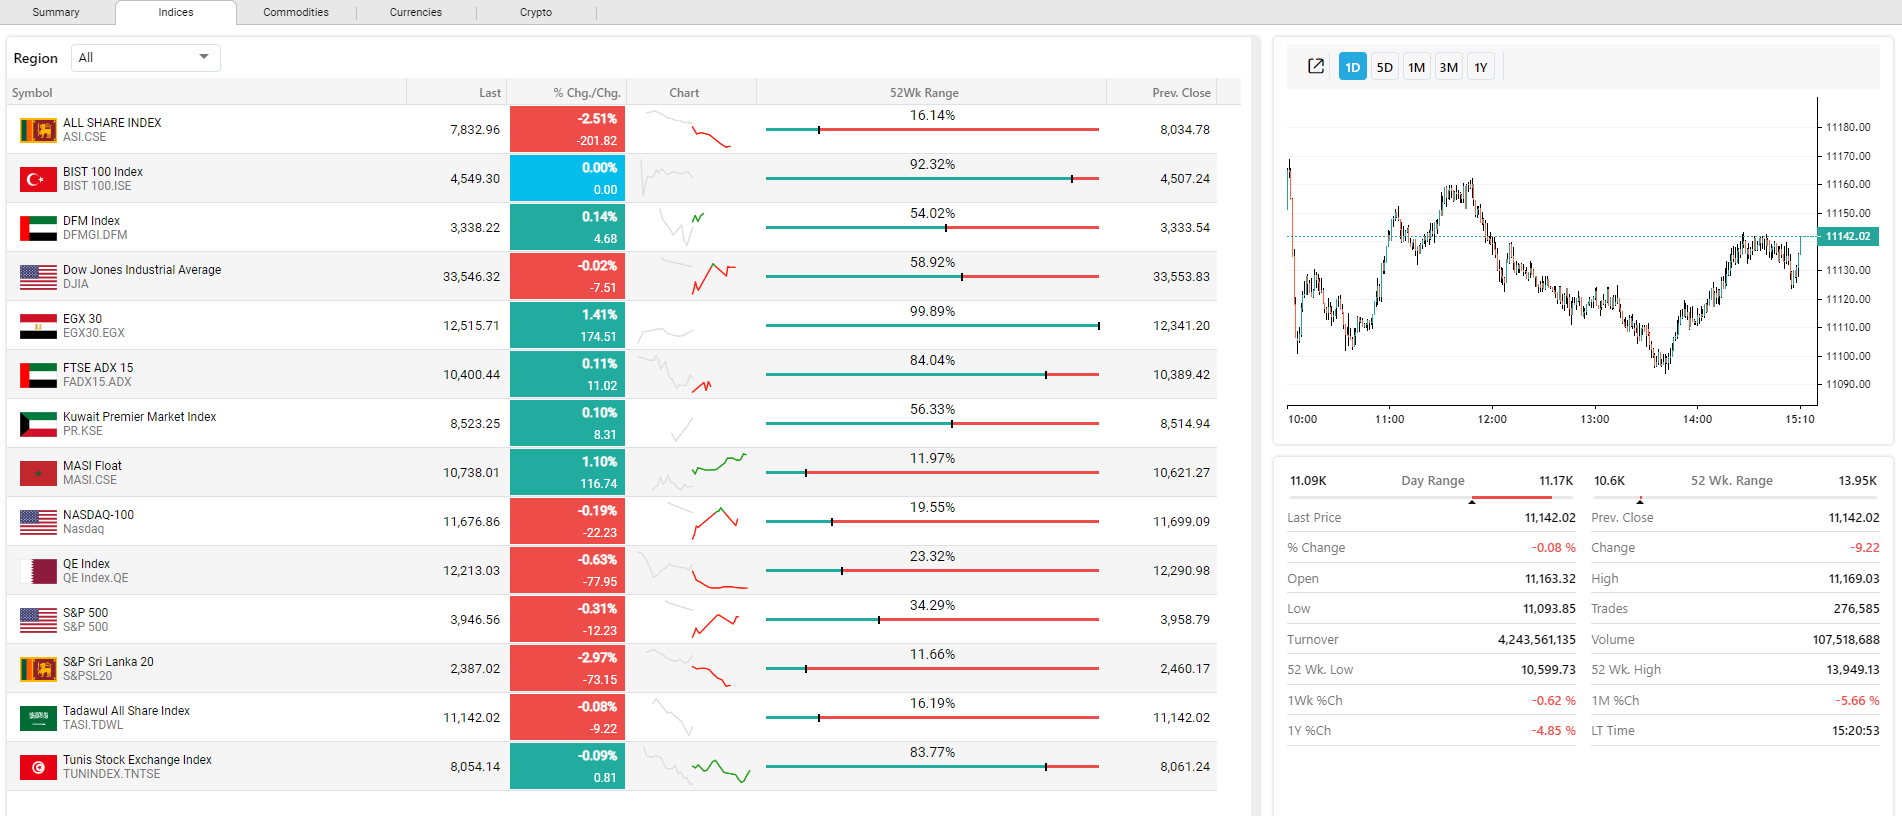Switch to the Currencies tab

pos(416,12)
